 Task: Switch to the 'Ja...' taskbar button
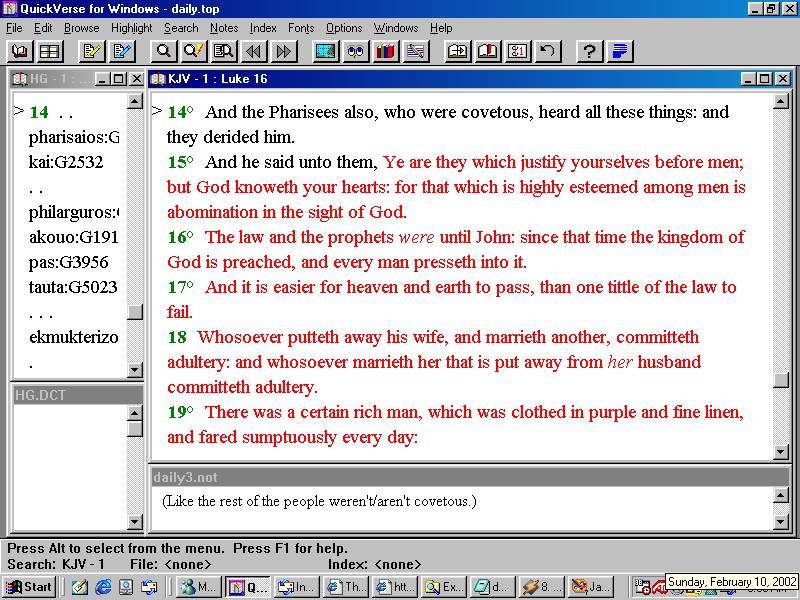pyautogui.click(x=591, y=587)
